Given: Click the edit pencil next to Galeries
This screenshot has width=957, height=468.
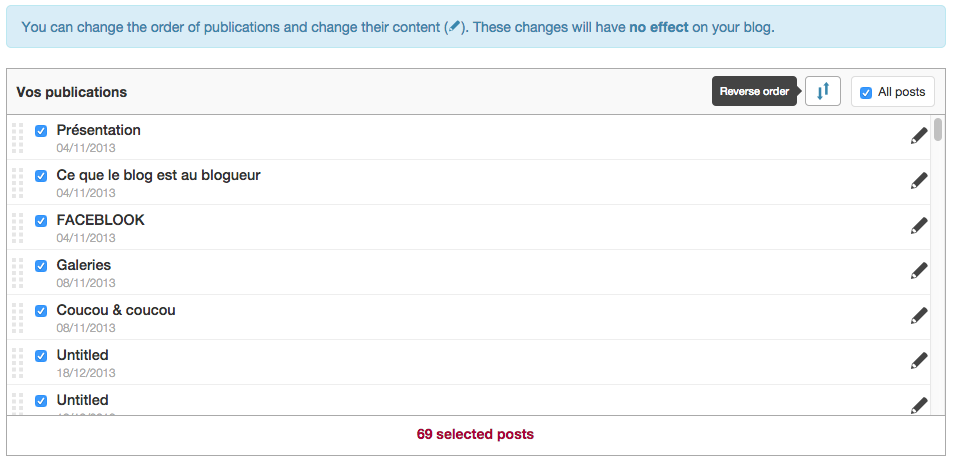Looking at the screenshot, I should pyautogui.click(x=919, y=271).
